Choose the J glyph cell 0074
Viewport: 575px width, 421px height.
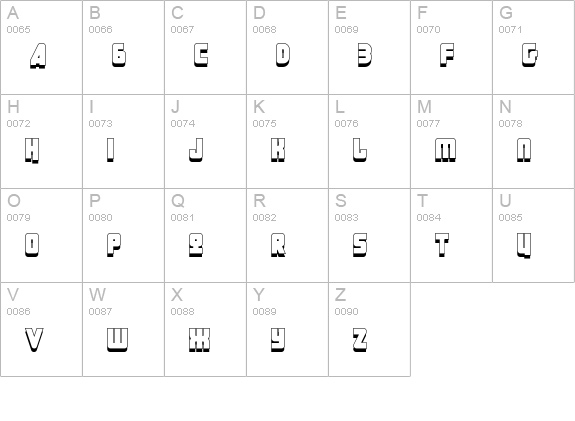point(205,142)
